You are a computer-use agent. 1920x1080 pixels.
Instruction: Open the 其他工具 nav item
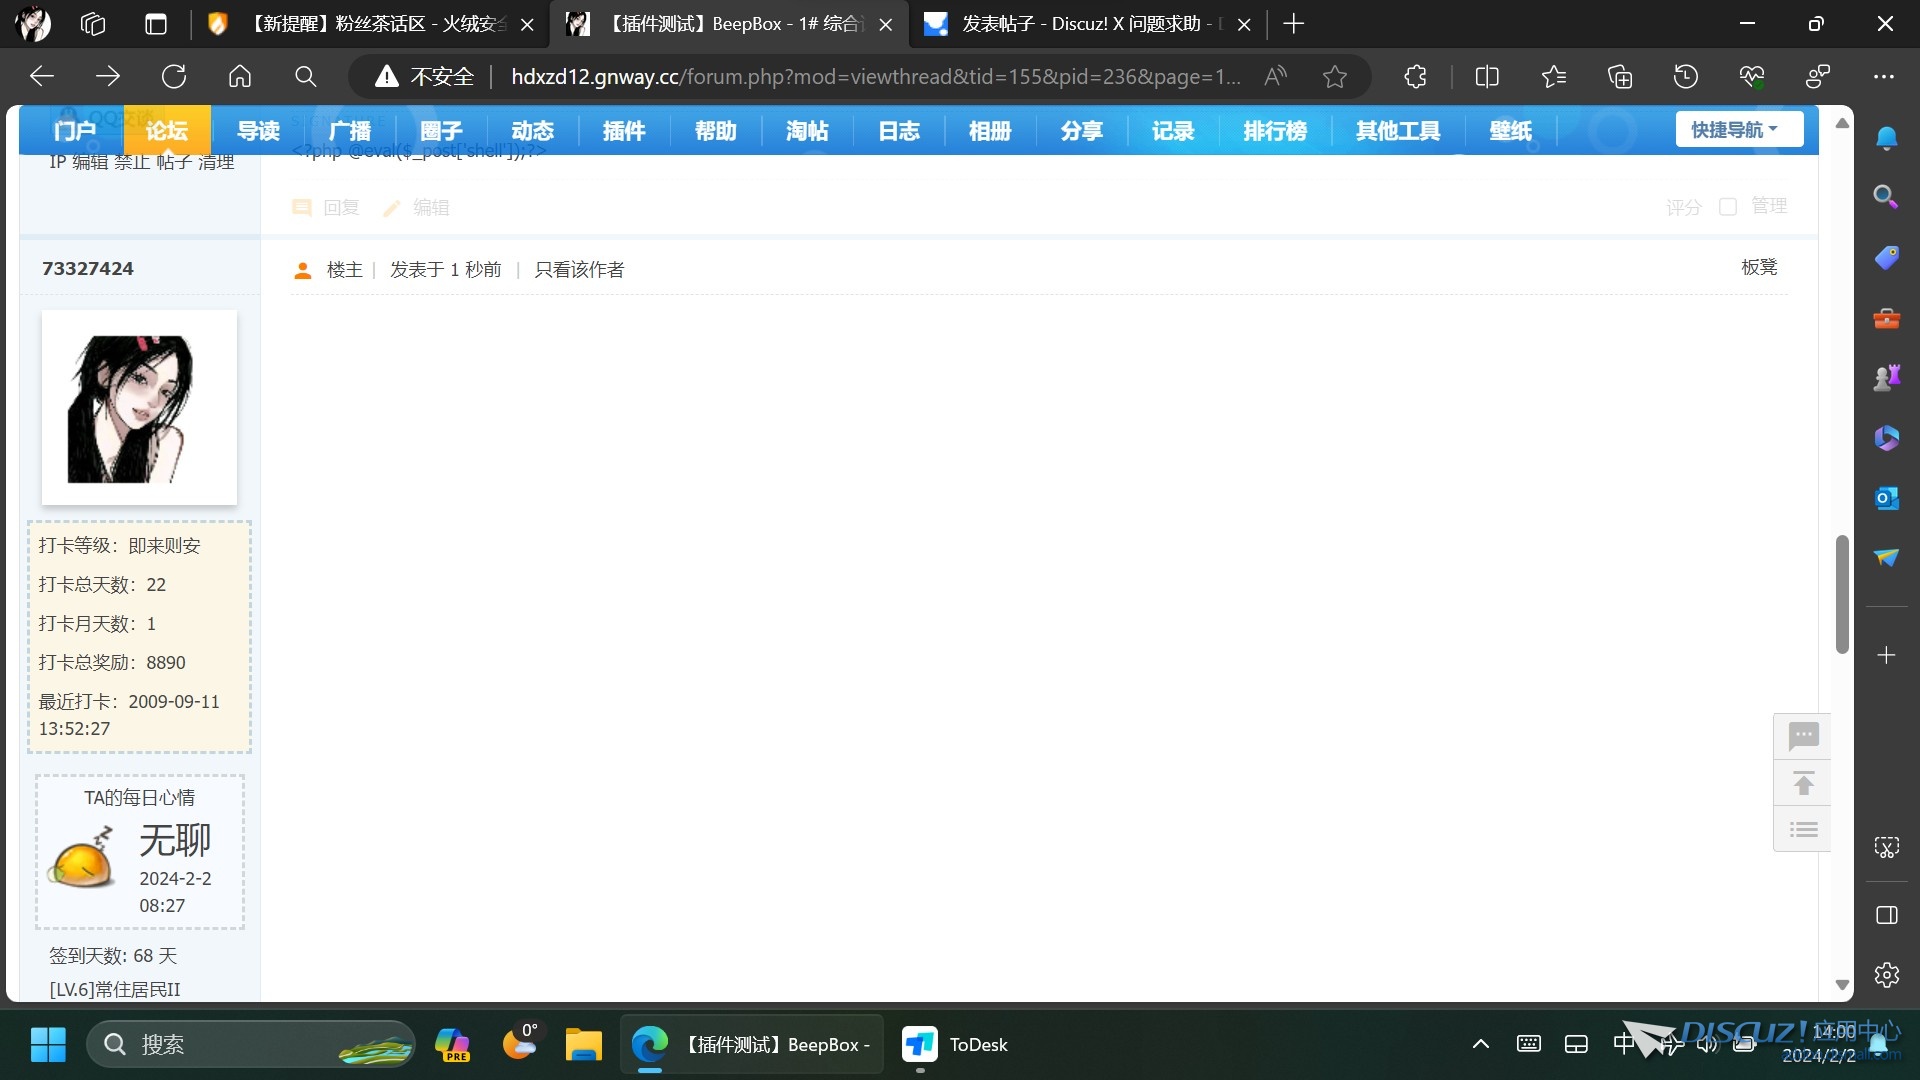[x=1398, y=131]
